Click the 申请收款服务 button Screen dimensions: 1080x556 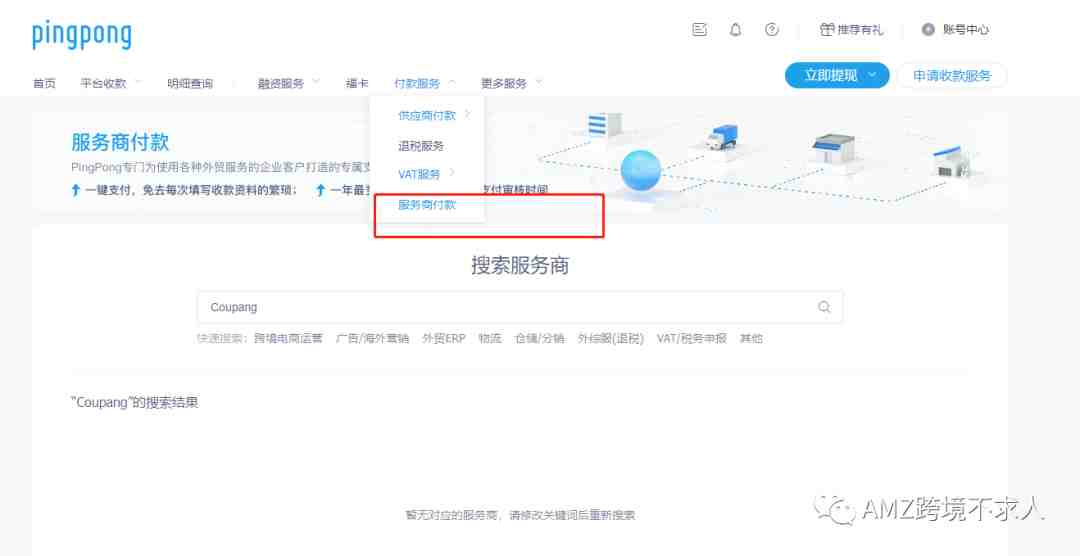click(952, 76)
